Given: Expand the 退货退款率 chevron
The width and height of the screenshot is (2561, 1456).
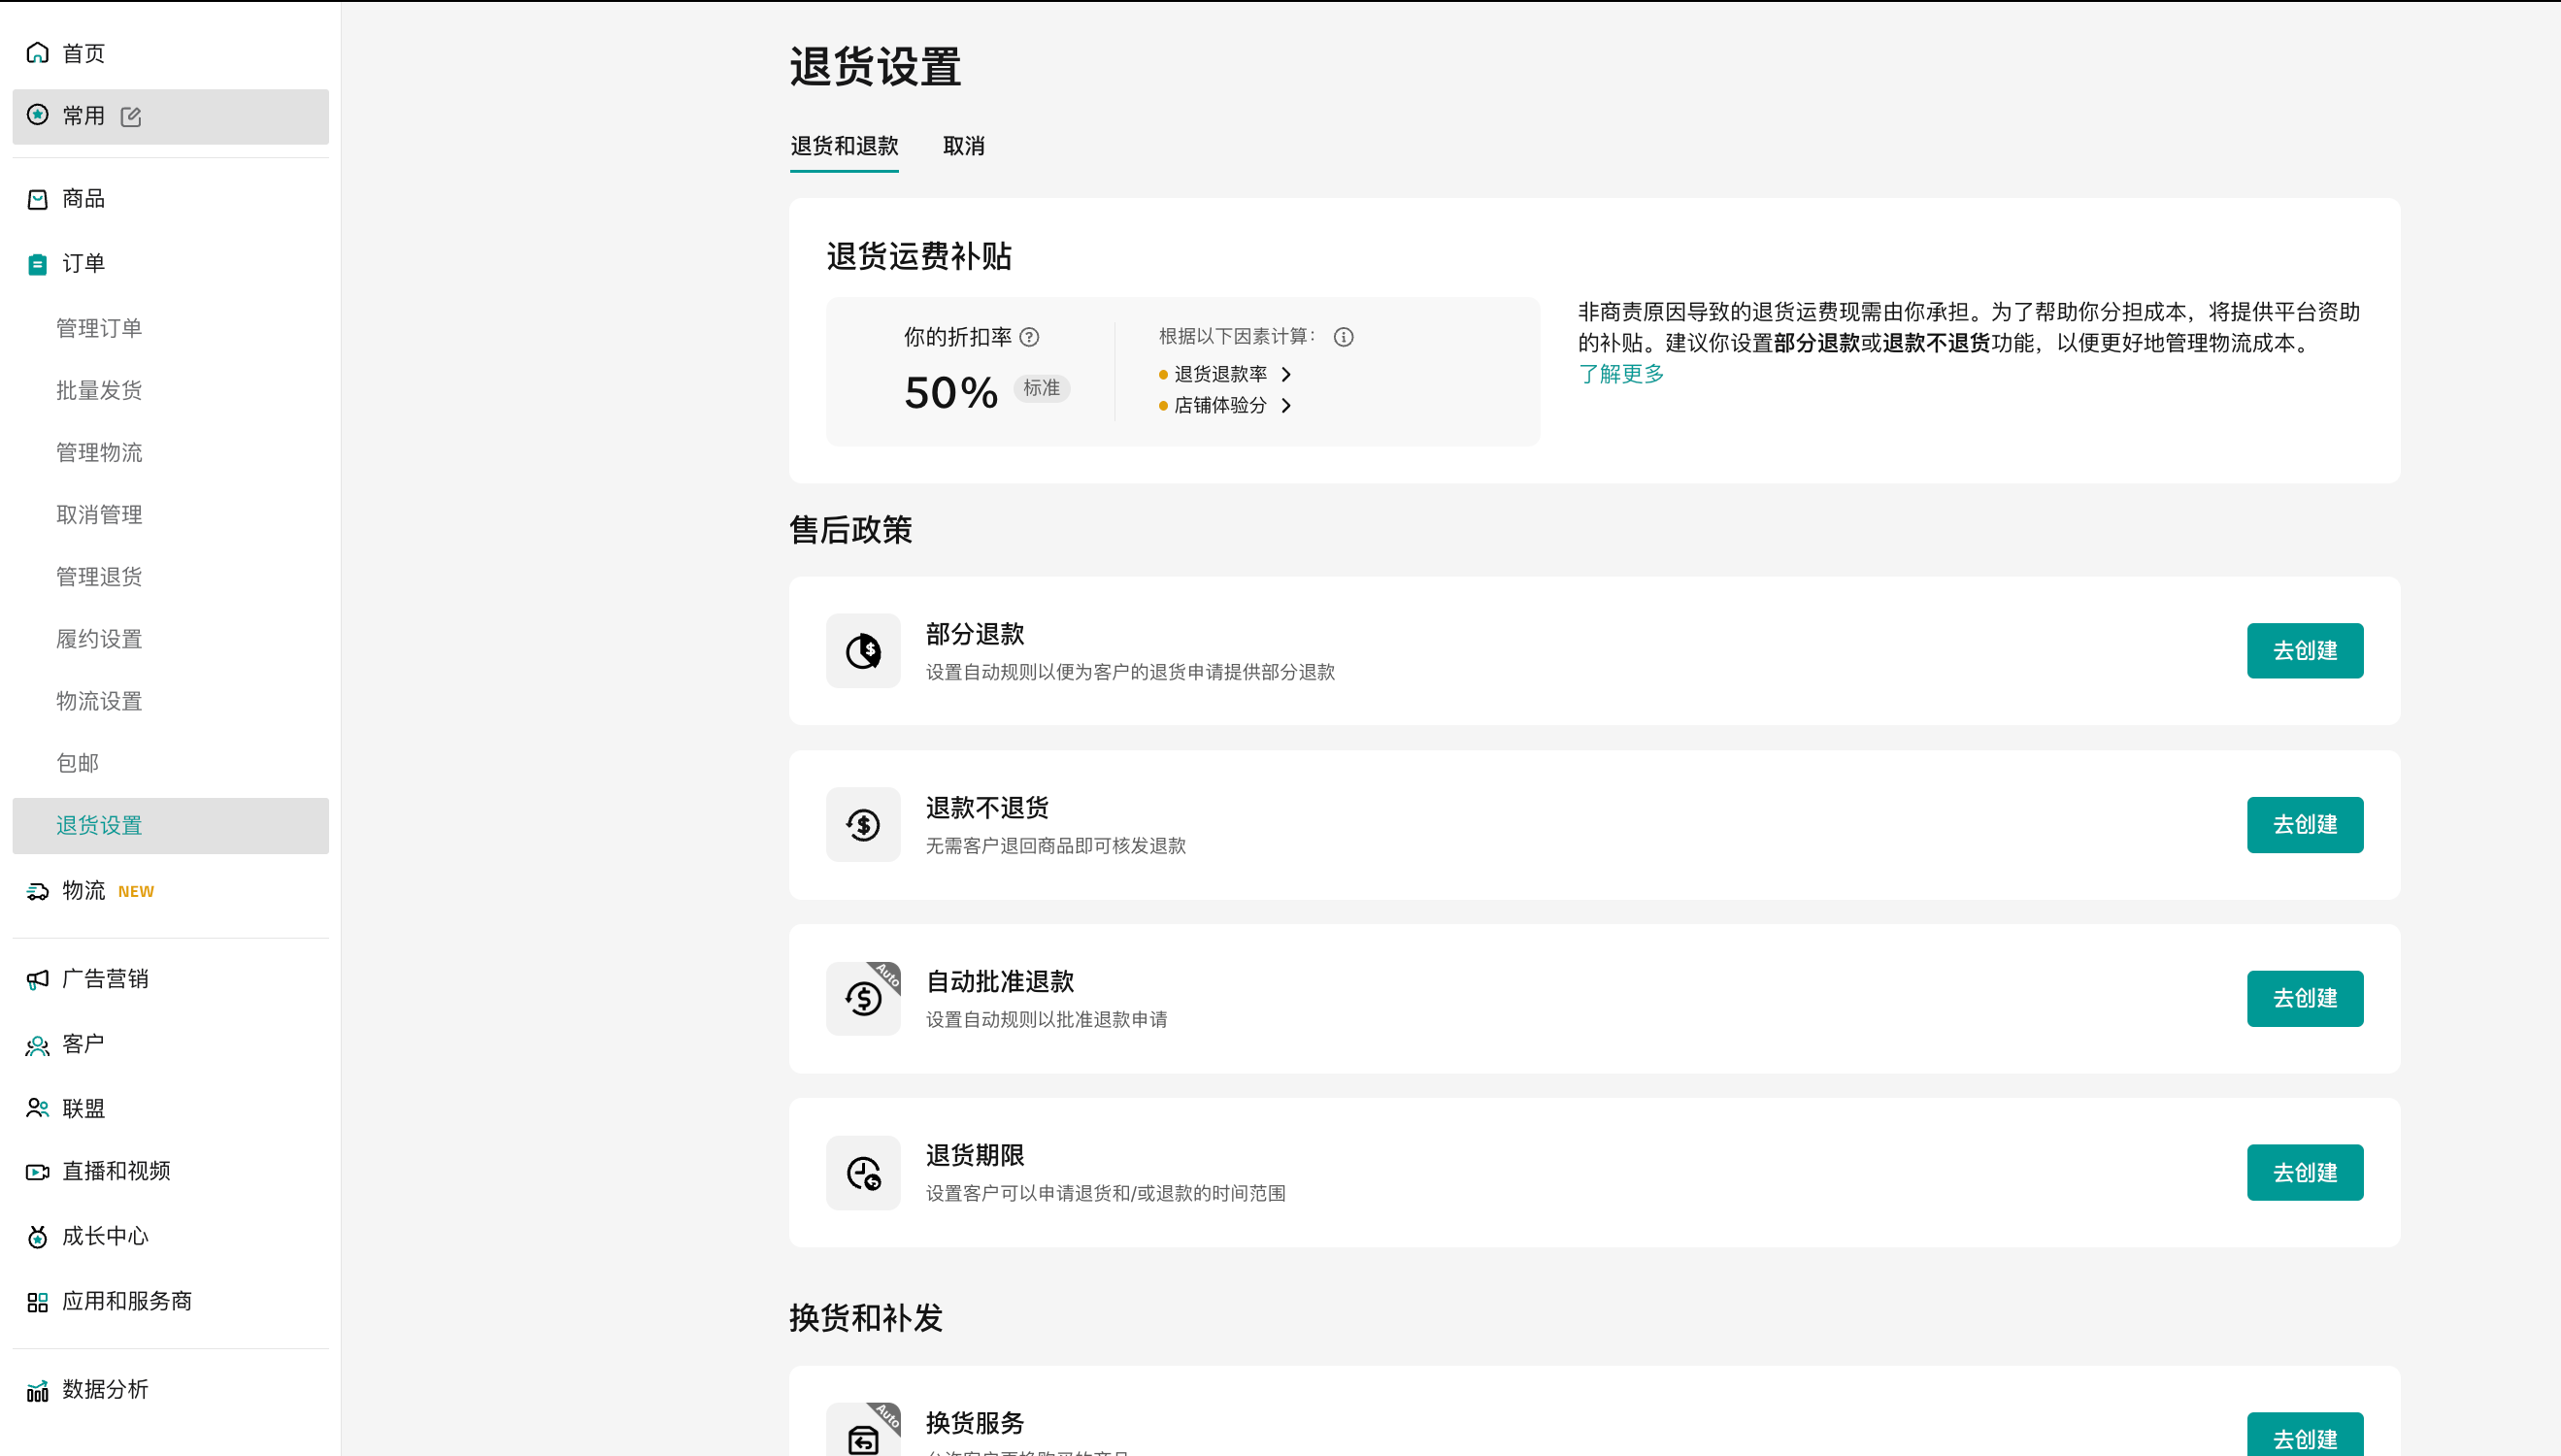Looking at the screenshot, I should [1286, 375].
